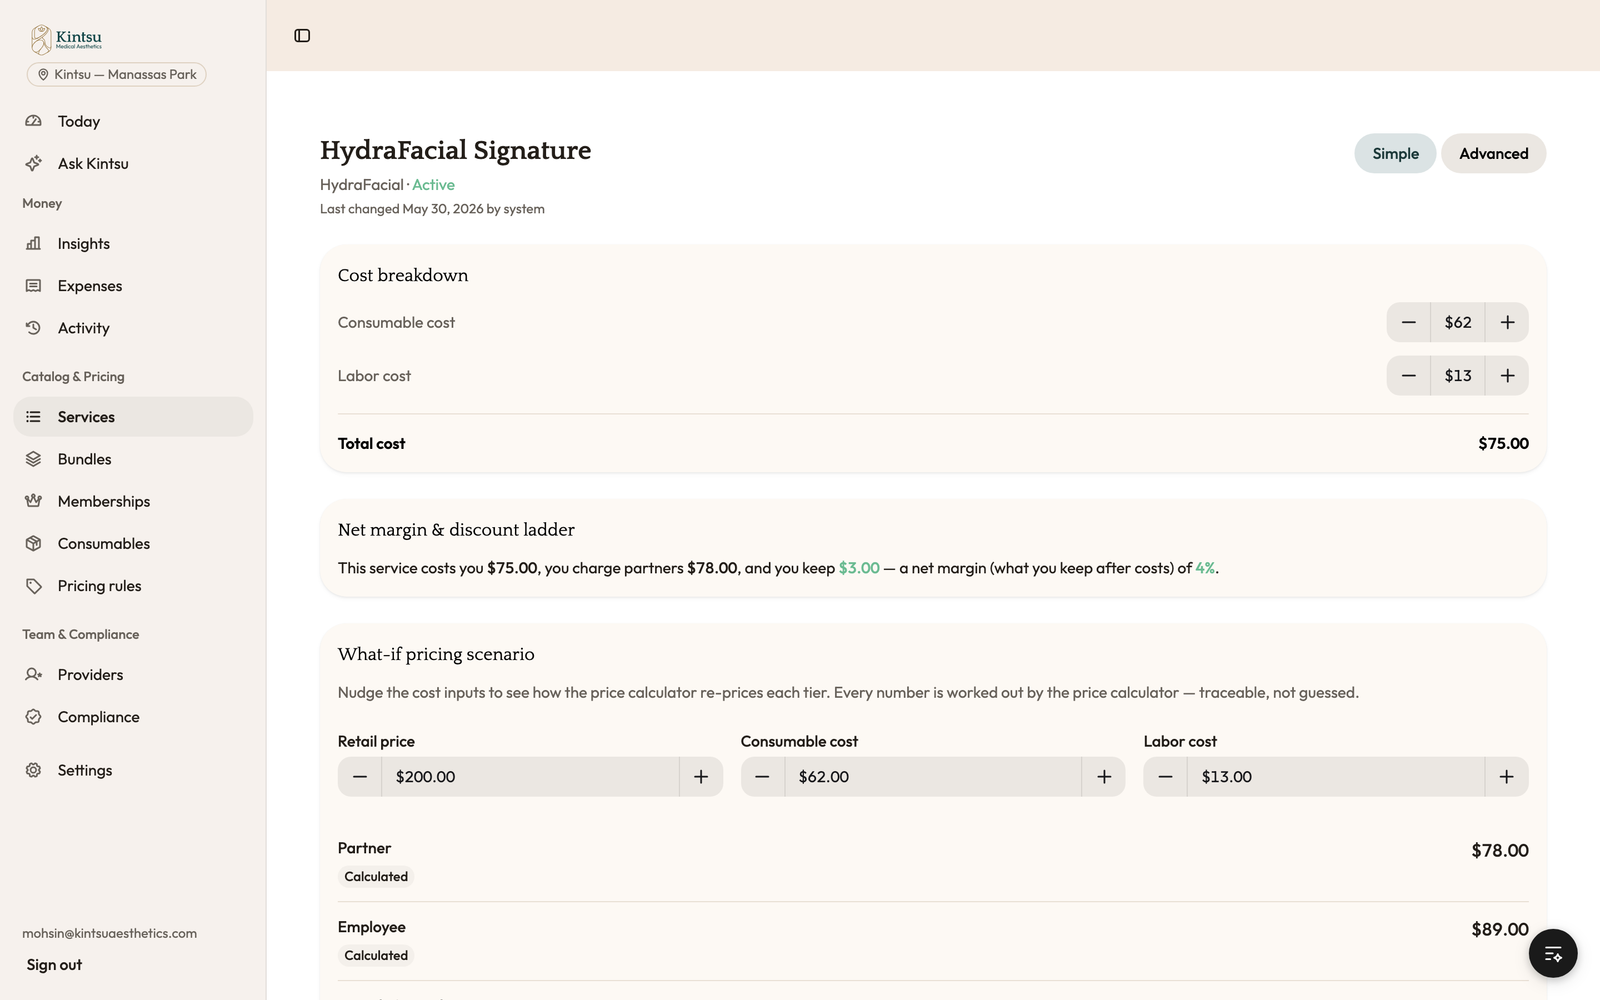Open the floating list action button
This screenshot has width=1600, height=1000.
(1552, 953)
